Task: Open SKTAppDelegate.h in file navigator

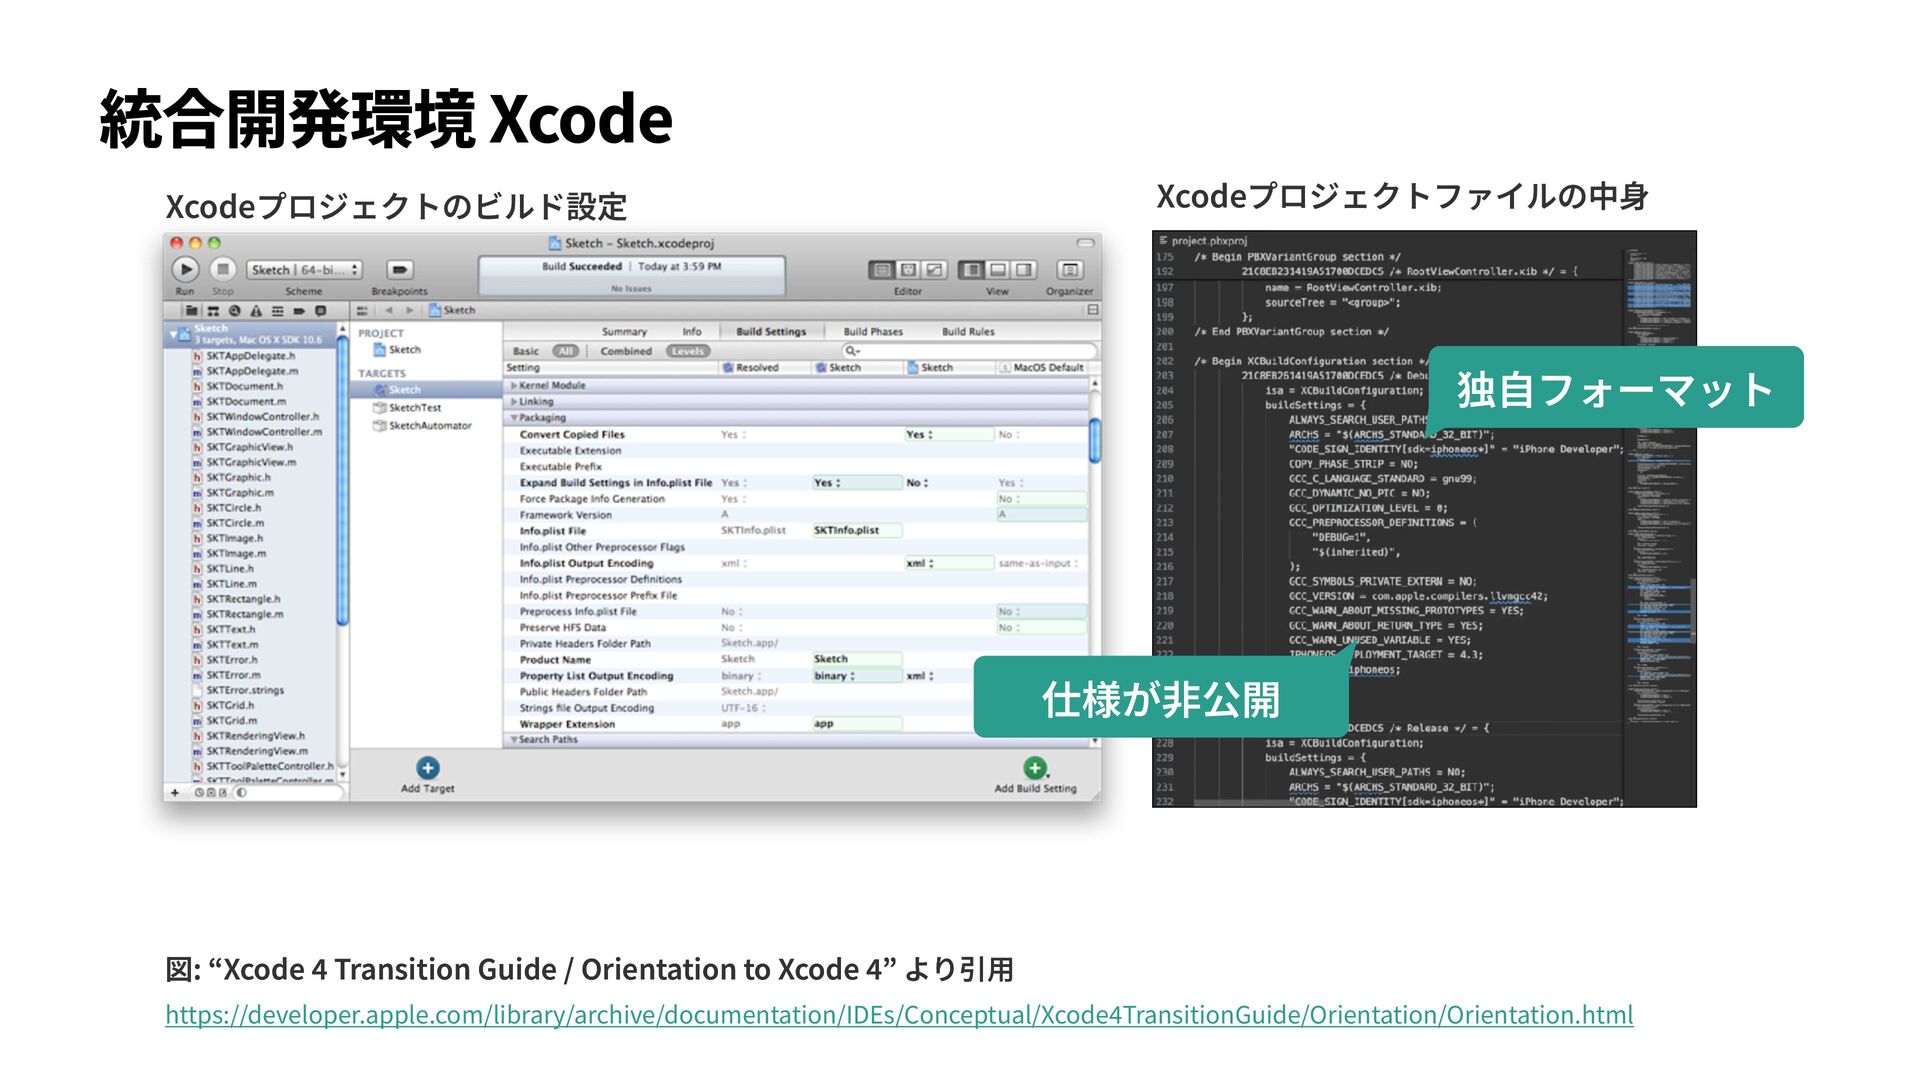Action: (244, 356)
